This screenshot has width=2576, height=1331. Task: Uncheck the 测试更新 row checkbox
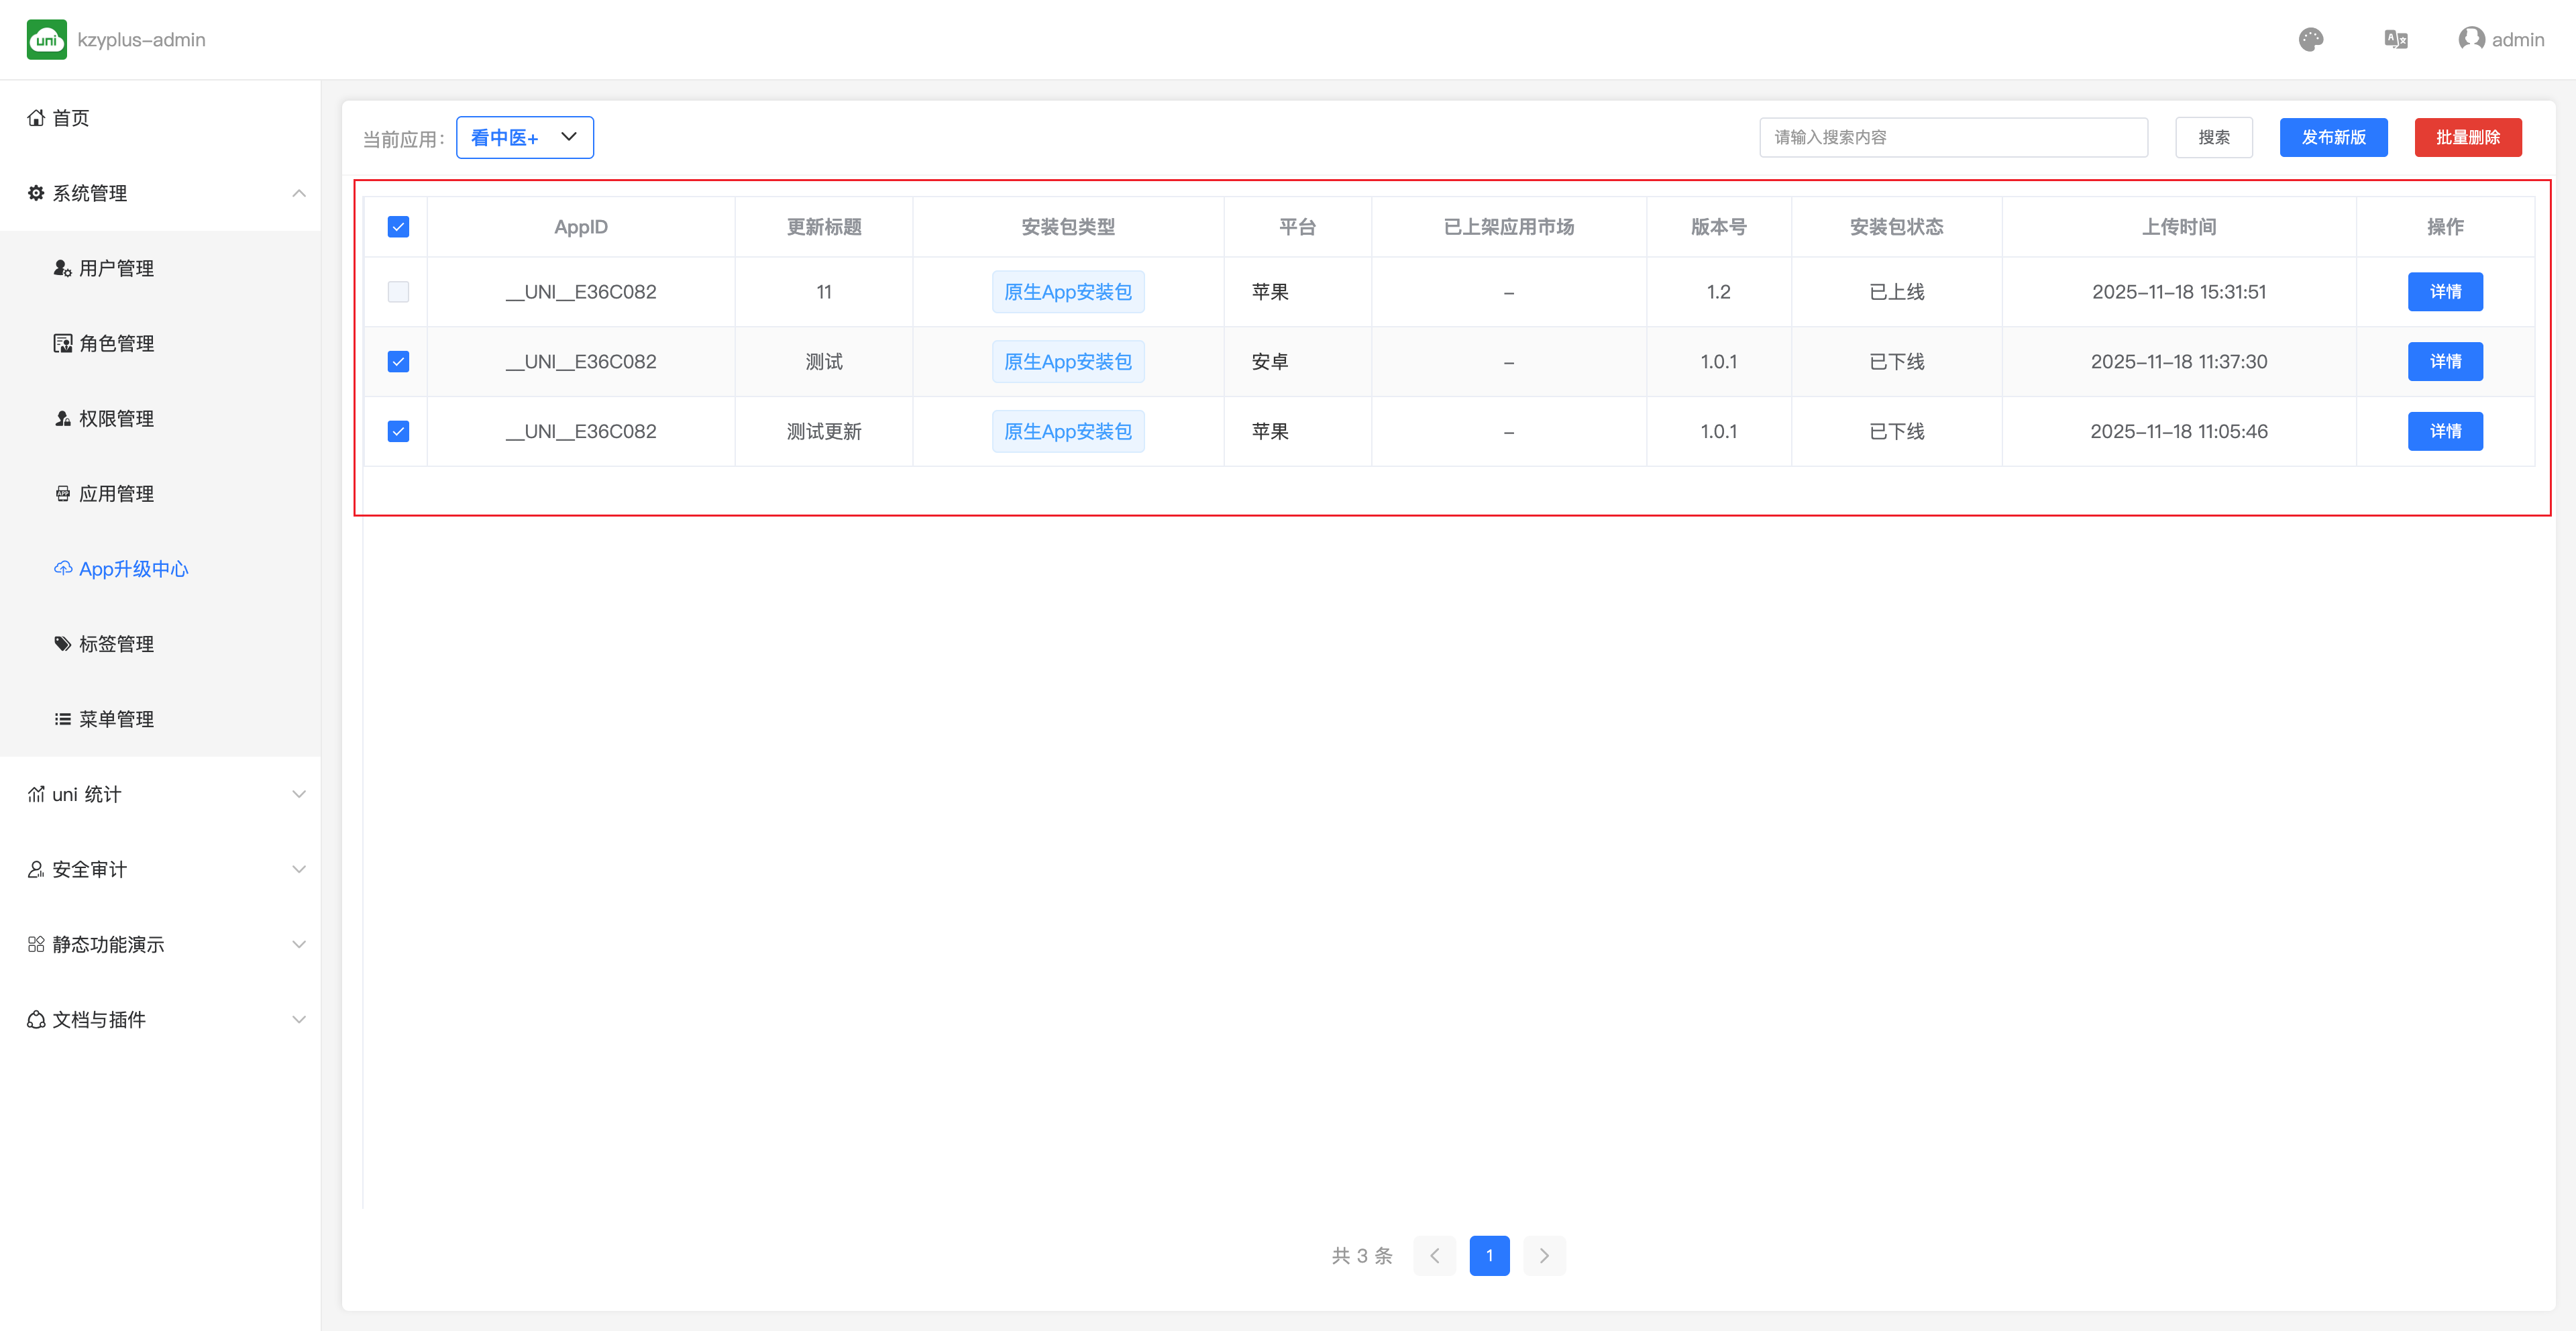click(398, 431)
